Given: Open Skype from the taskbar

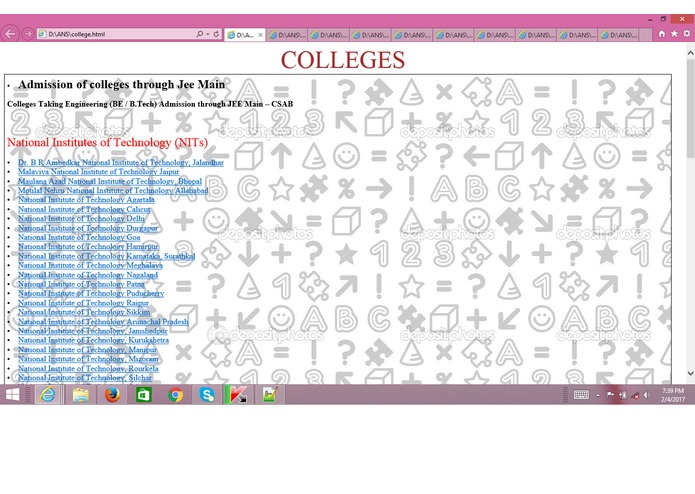Looking at the screenshot, I should (207, 394).
